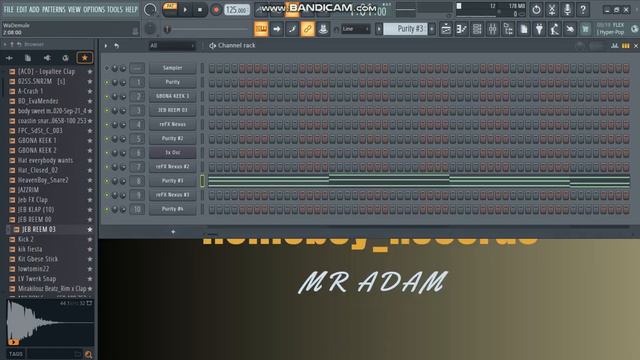Select the files page tab in browser

(28, 58)
